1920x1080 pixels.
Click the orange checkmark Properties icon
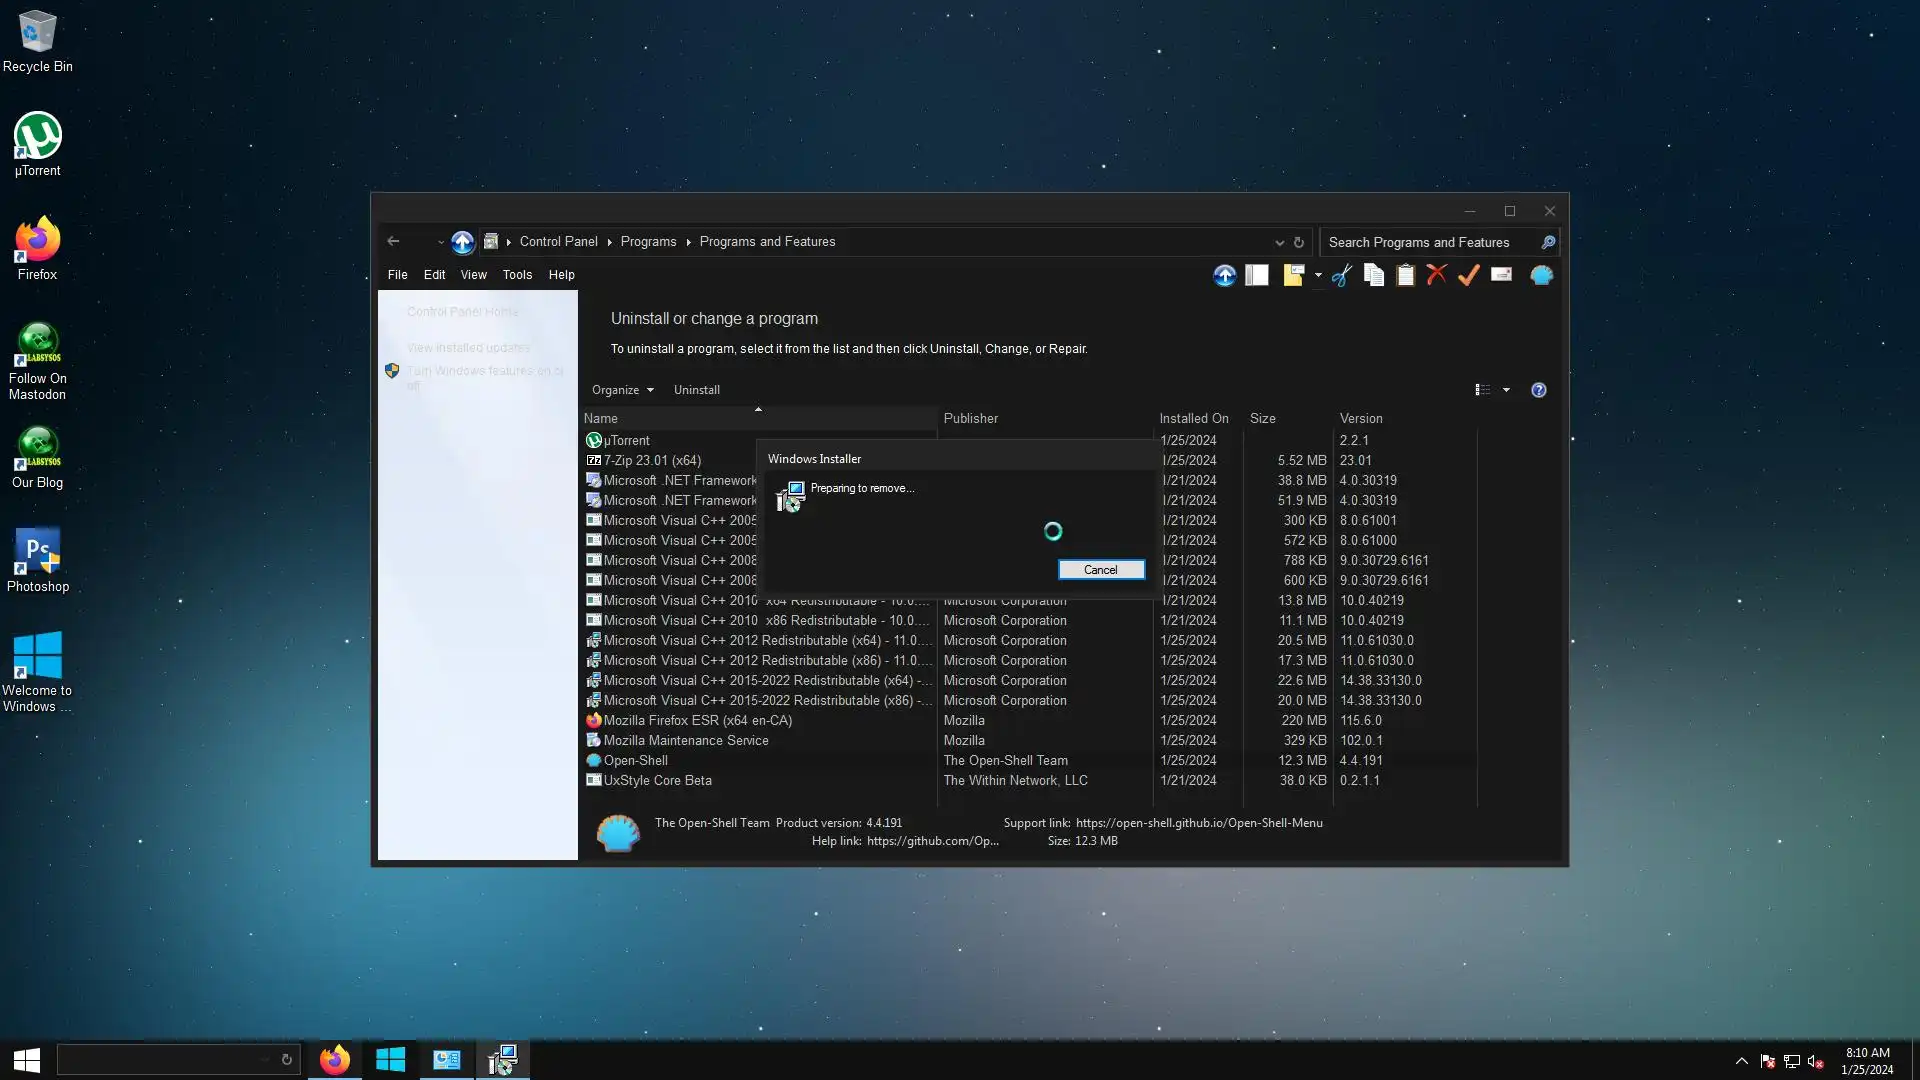[1468, 275]
